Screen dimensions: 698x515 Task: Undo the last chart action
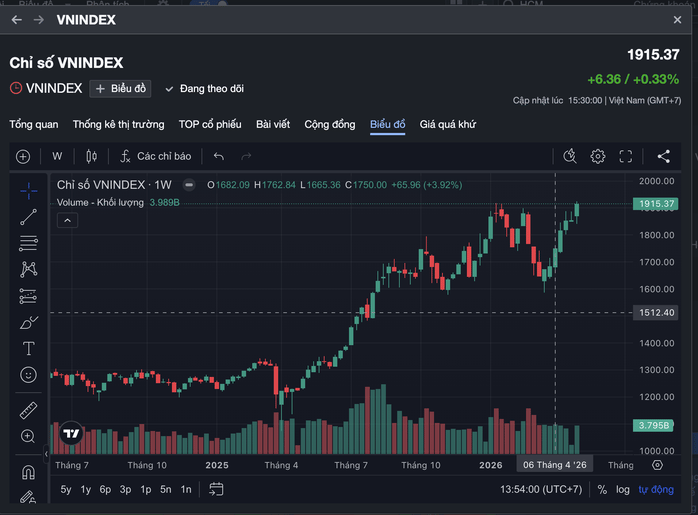(x=219, y=157)
